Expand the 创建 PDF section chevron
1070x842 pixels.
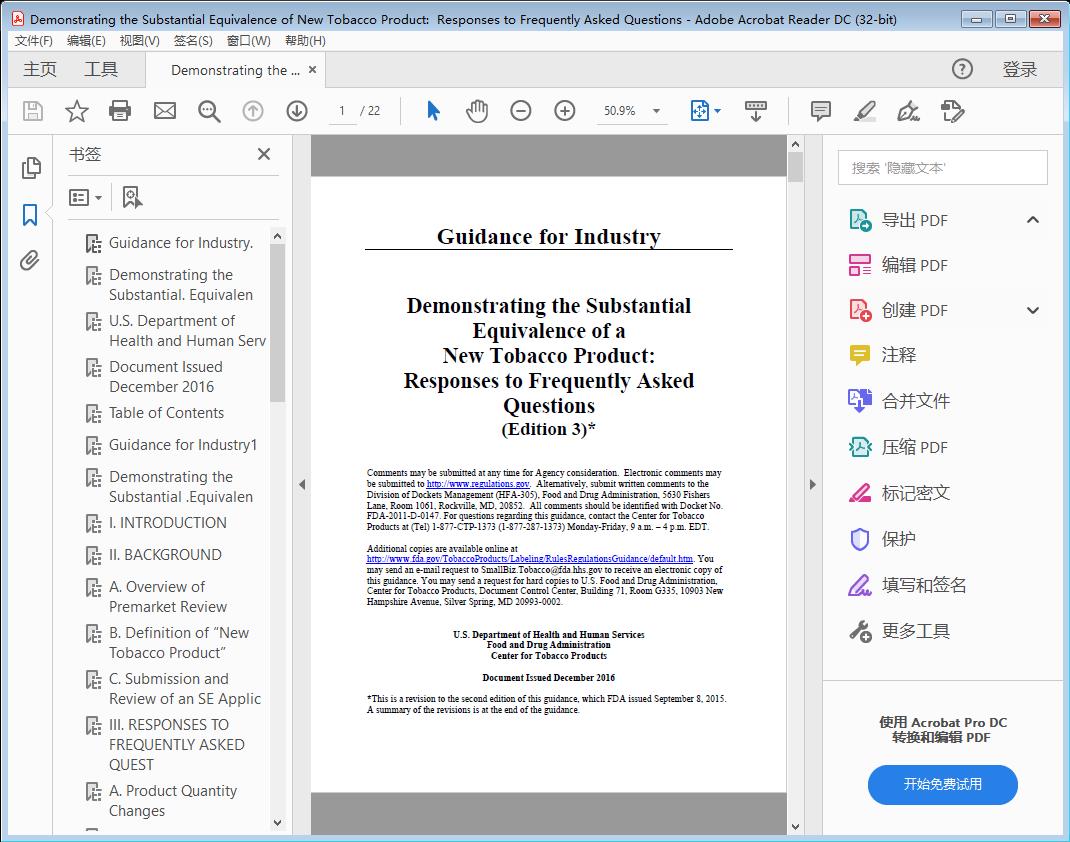click(x=1033, y=311)
